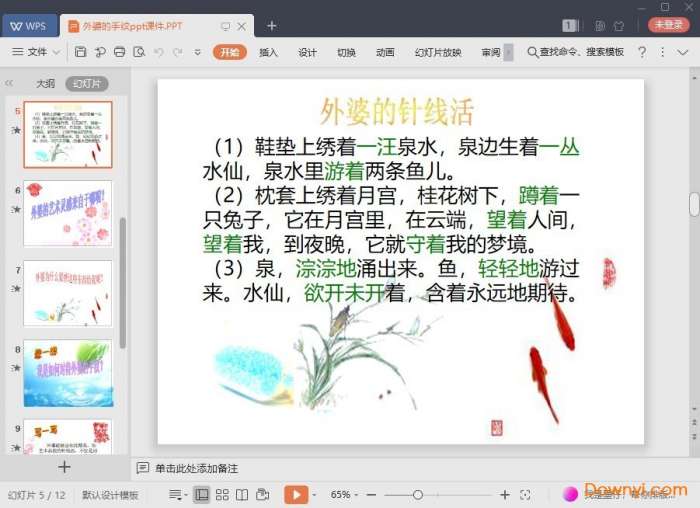
Task: Click the slide title 外婆的针线活
Action: point(397,112)
